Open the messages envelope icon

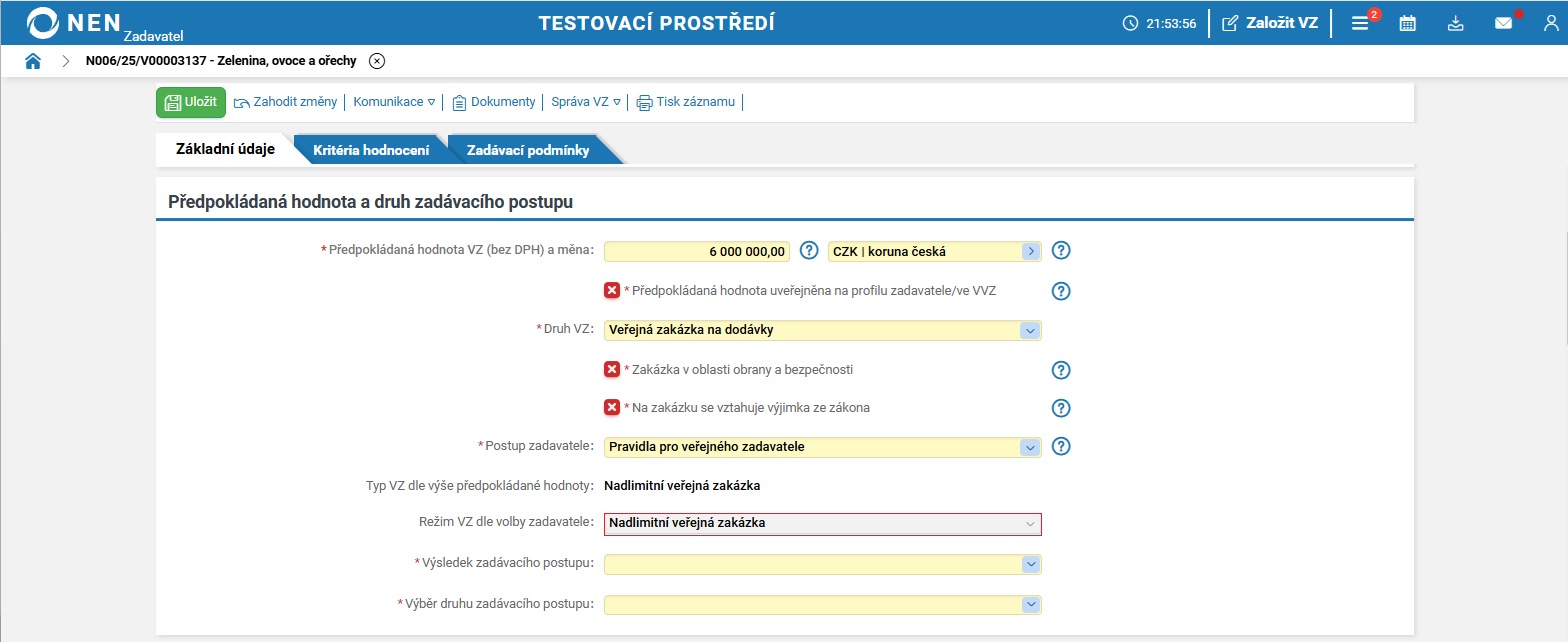pos(1504,23)
